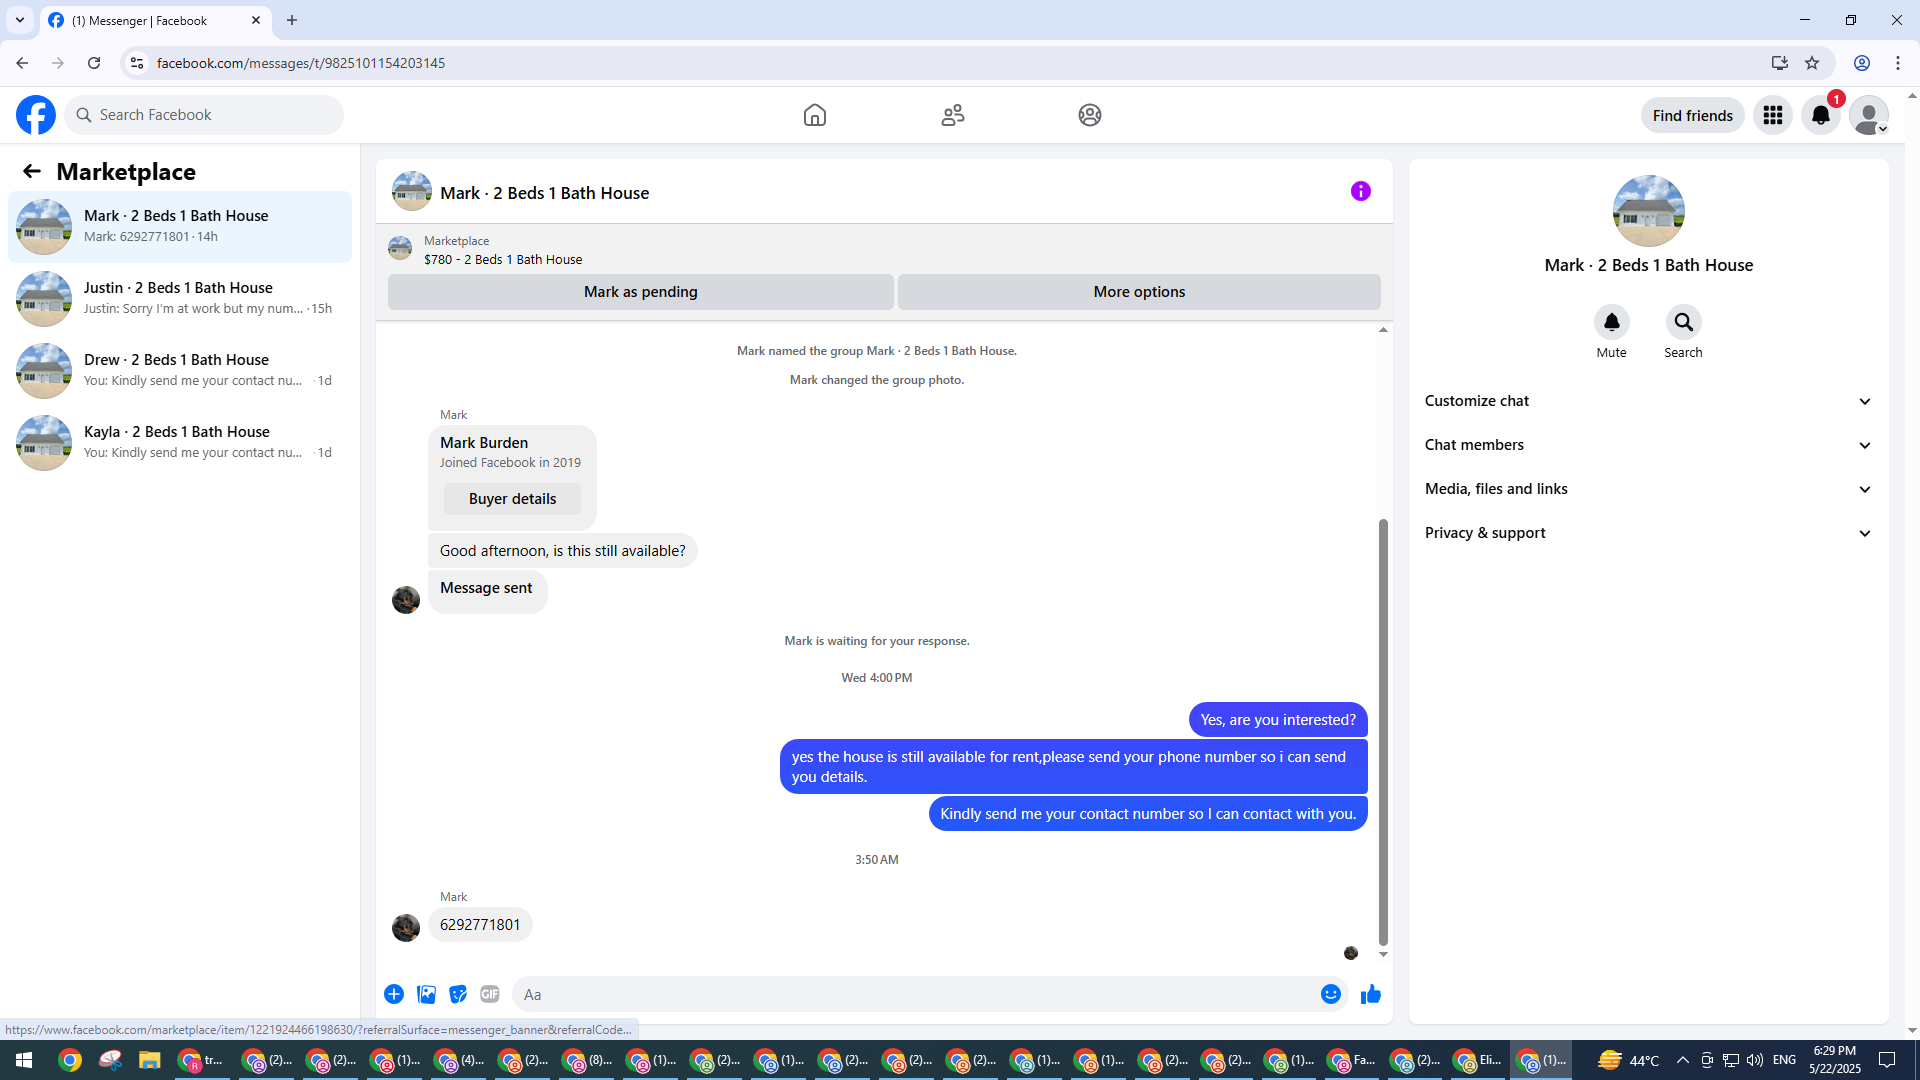The width and height of the screenshot is (1920, 1080).
Task: View site information icon in address bar
Action: point(137,63)
